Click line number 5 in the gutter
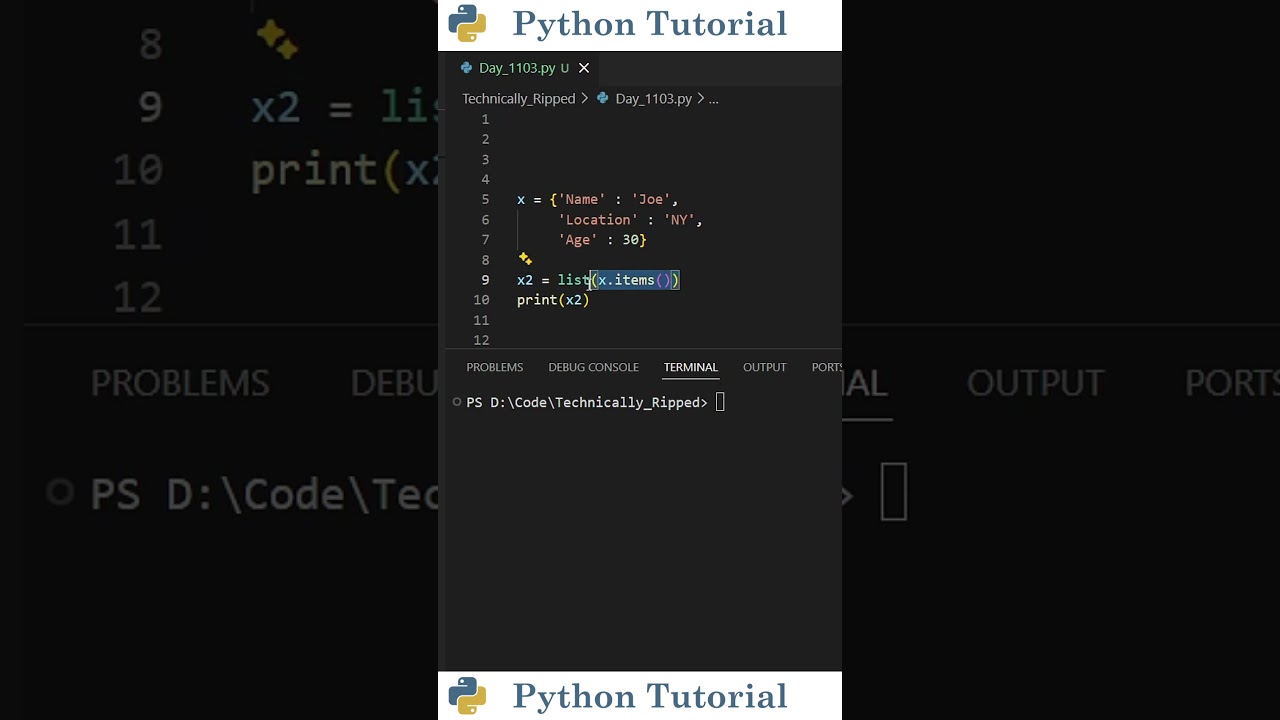 485,200
